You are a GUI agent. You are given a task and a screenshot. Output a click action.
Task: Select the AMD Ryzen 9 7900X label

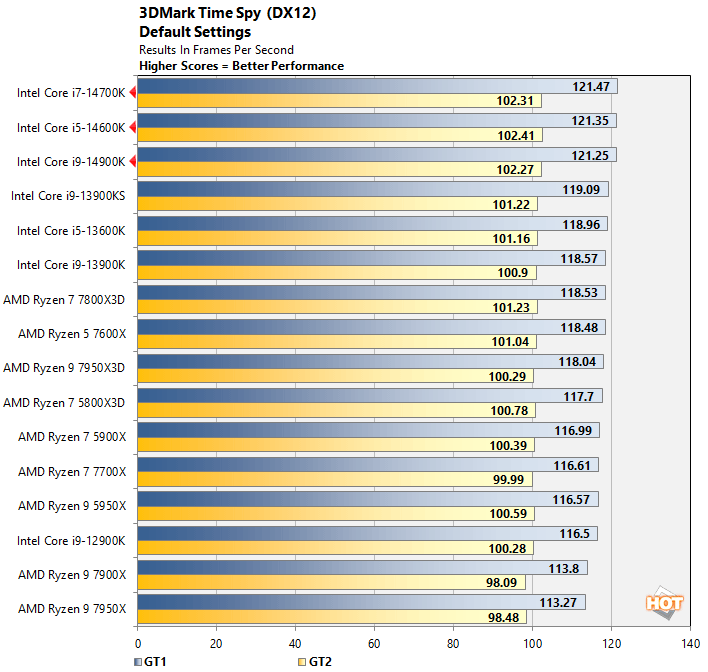(x=72, y=574)
